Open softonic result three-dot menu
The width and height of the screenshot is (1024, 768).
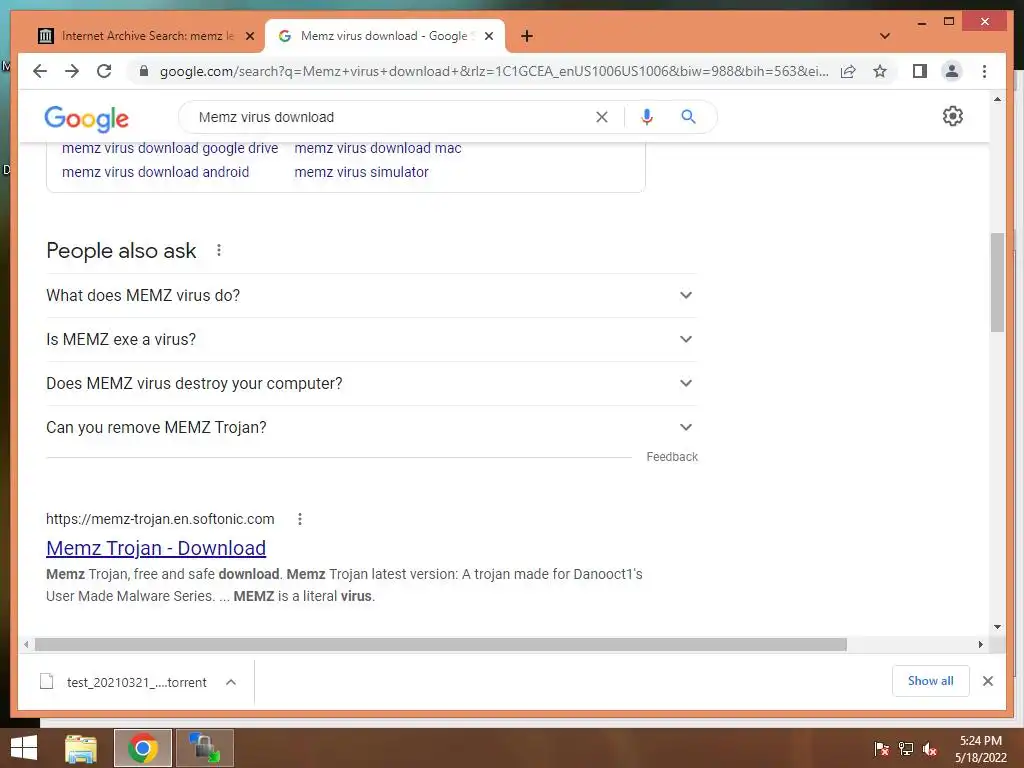300,519
